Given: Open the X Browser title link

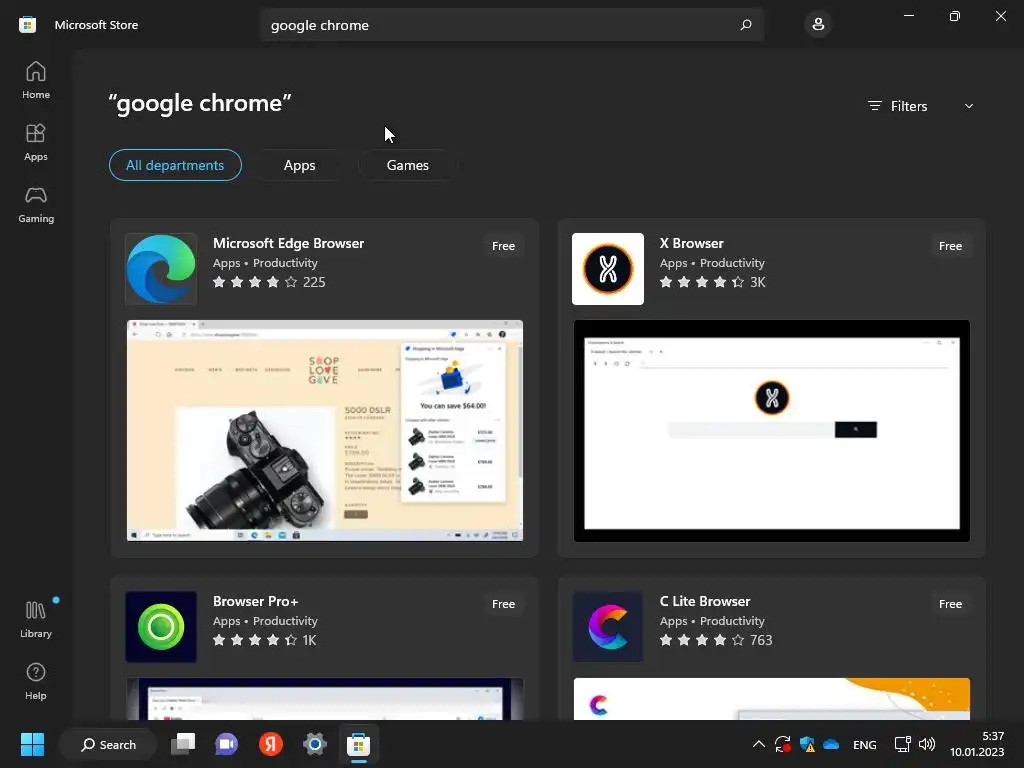Looking at the screenshot, I should pos(692,243).
